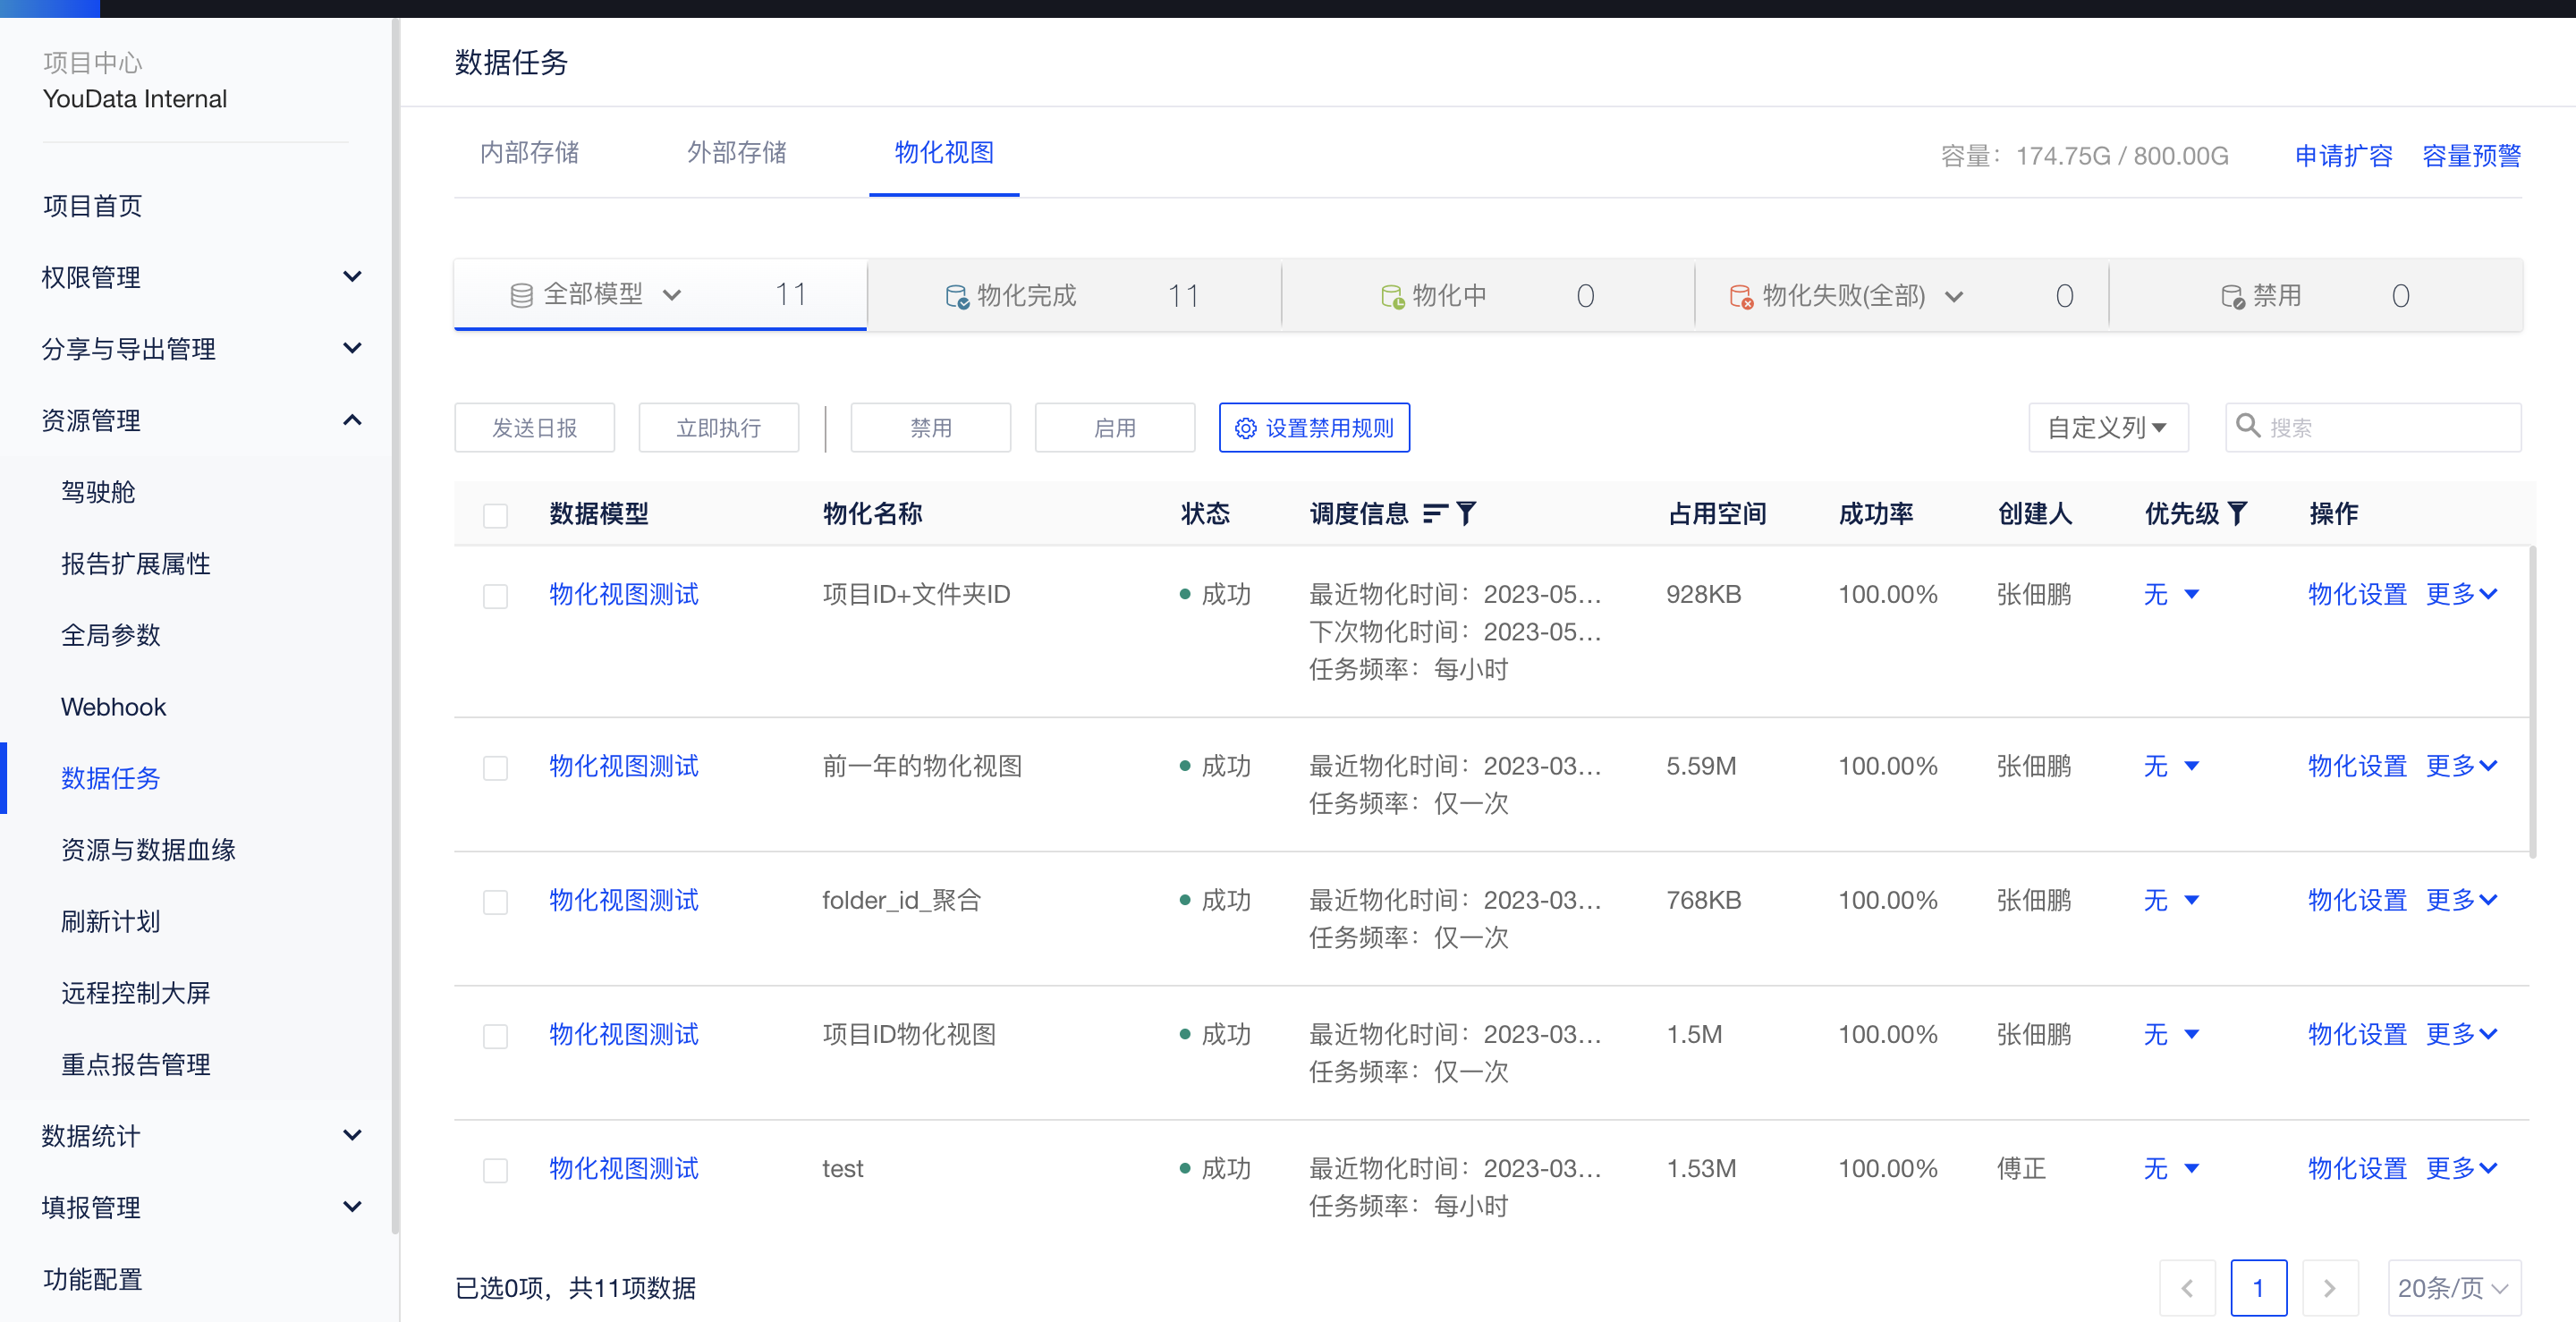Check the row for folder_id_聚合
Image resolution: width=2576 pixels, height=1322 pixels.
(x=495, y=902)
